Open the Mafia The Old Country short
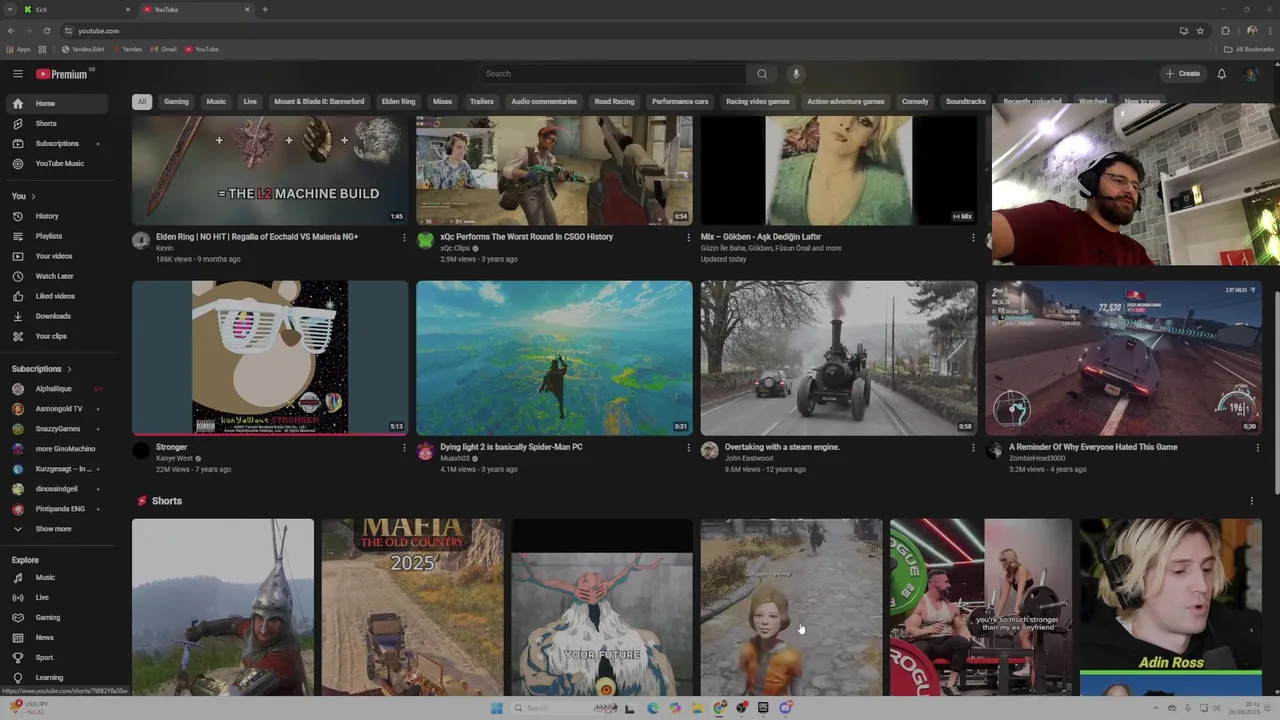 [412, 607]
